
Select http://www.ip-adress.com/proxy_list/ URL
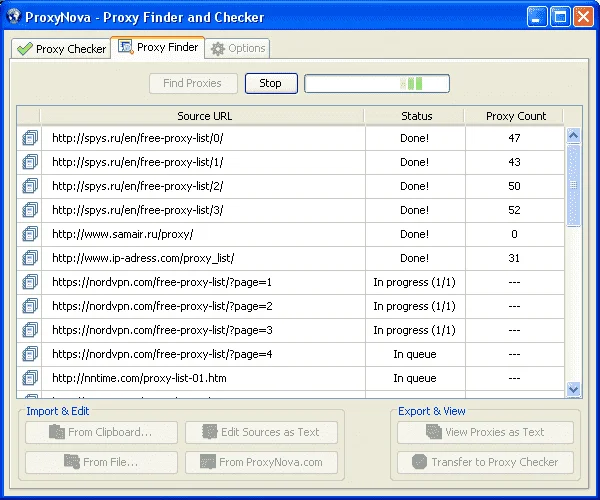[x=143, y=258]
